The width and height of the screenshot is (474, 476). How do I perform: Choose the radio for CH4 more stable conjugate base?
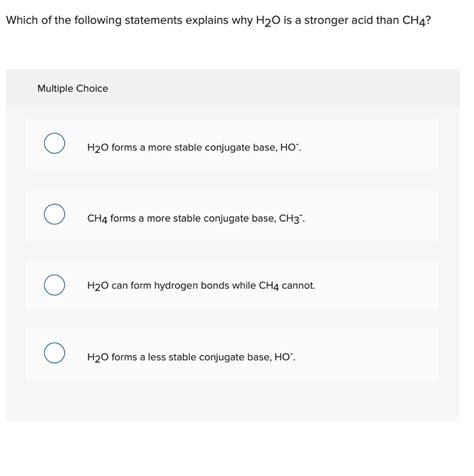(x=54, y=214)
